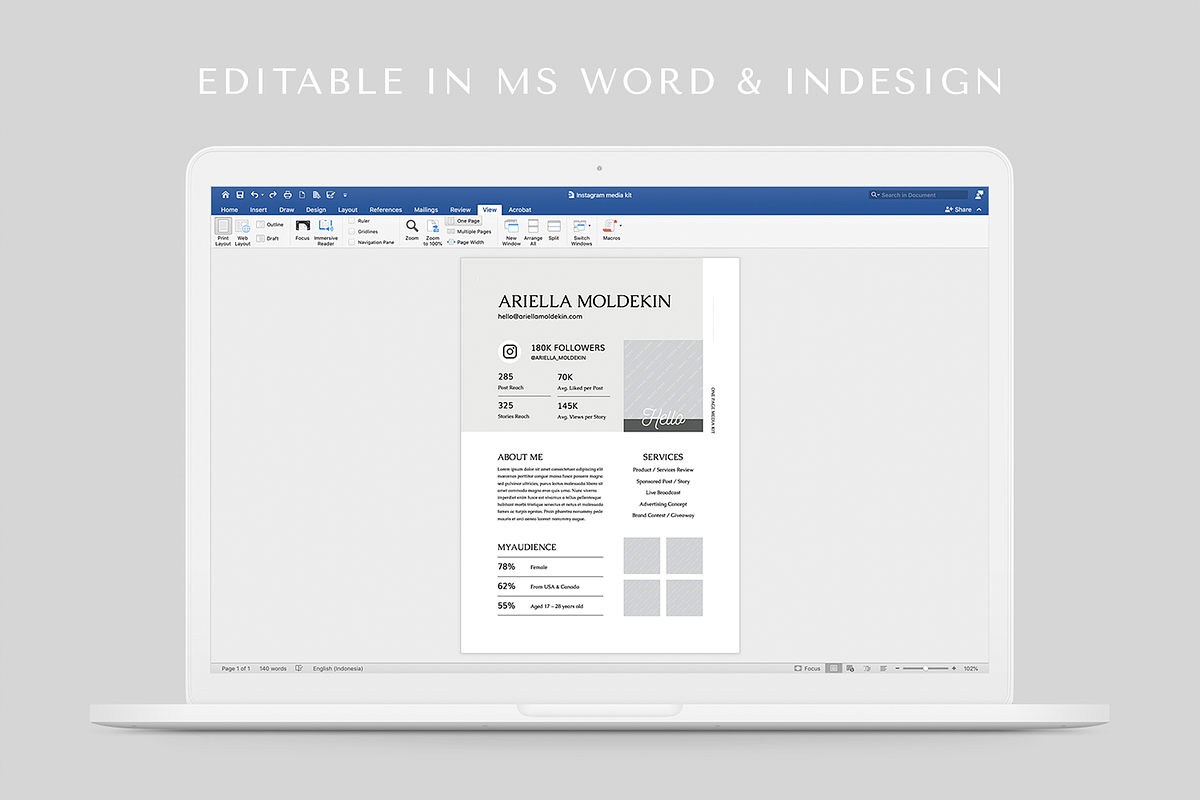Image resolution: width=1200 pixels, height=800 pixels.
Task: Click the hello@ariellamoldekin.com email text
Action: [540, 316]
